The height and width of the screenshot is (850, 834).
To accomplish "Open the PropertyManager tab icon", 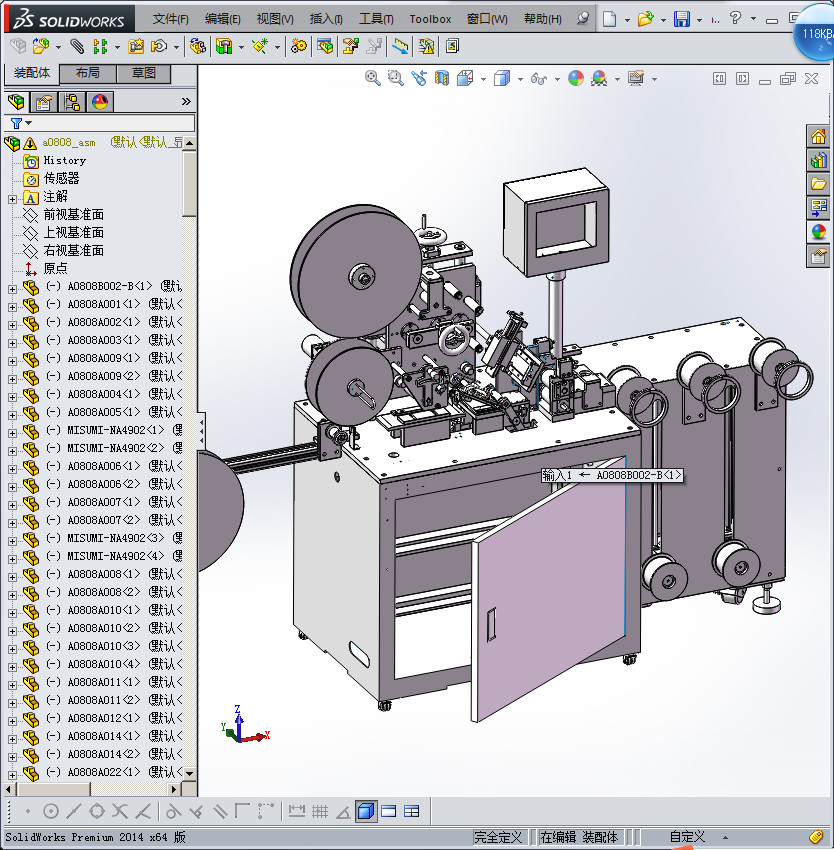I will (44, 101).
